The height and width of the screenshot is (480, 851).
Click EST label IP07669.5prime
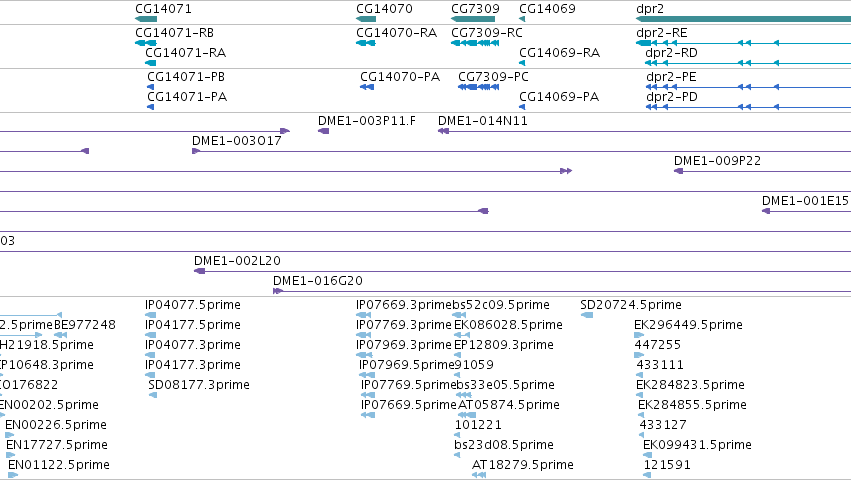(409, 405)
